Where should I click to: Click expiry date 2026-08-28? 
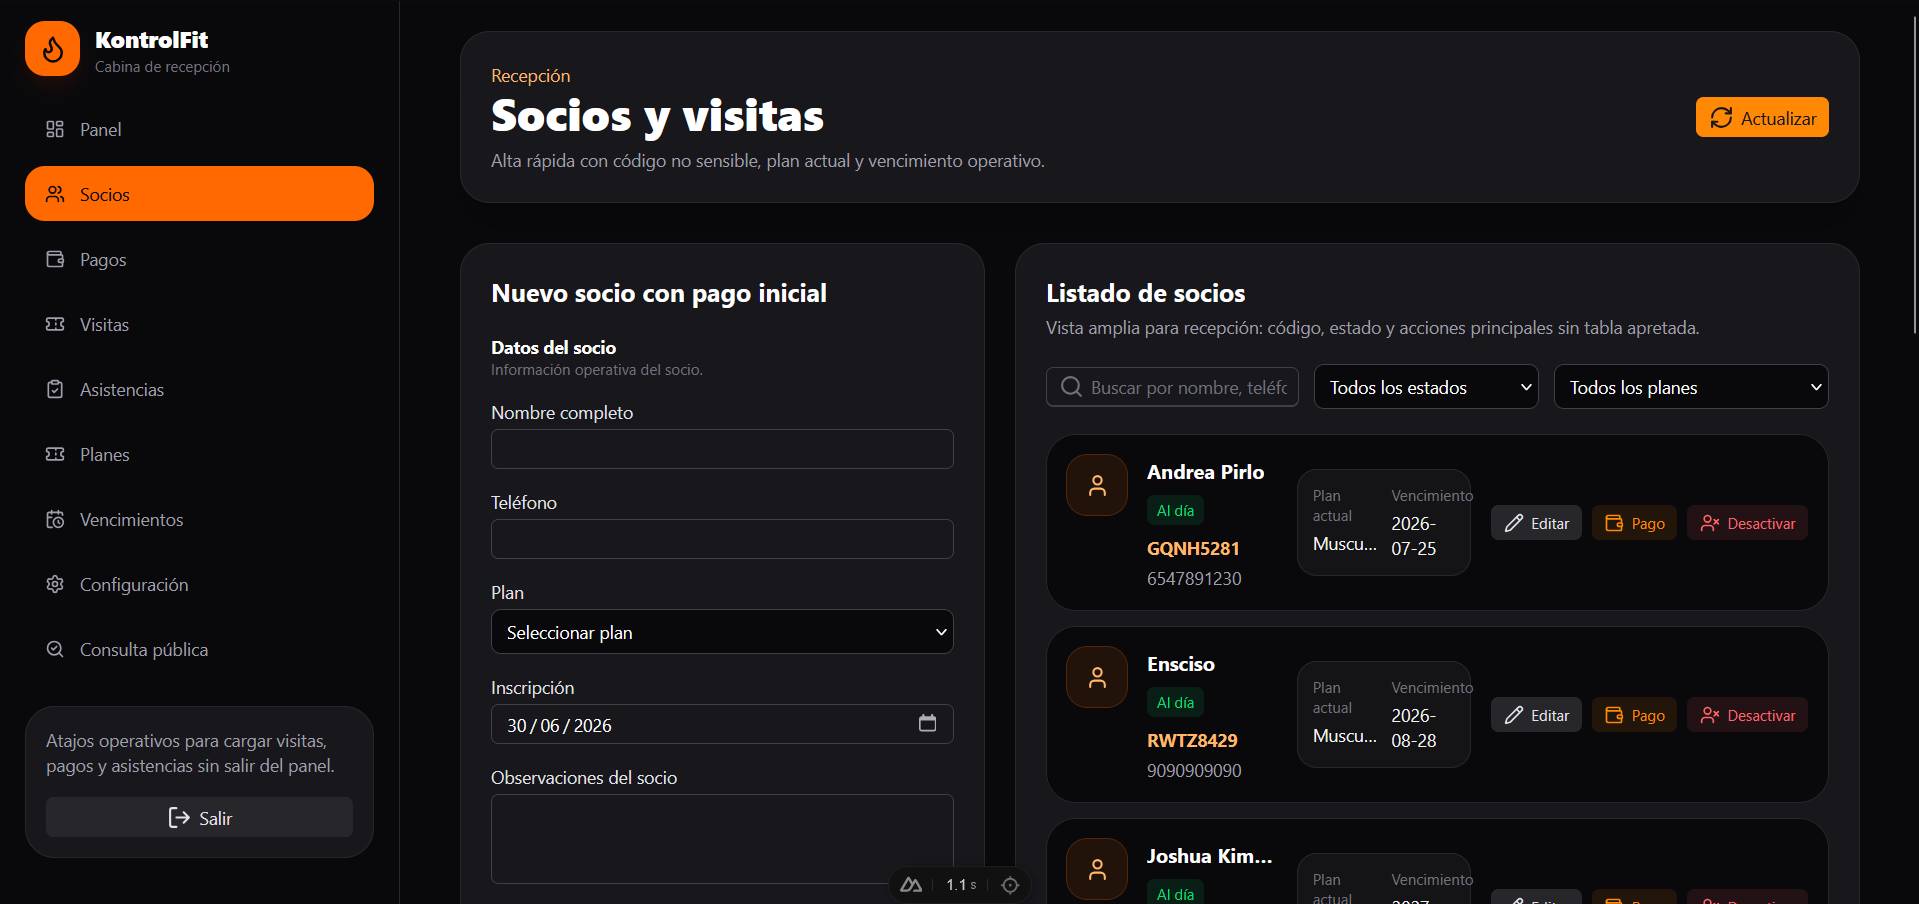coord(1413,728)
